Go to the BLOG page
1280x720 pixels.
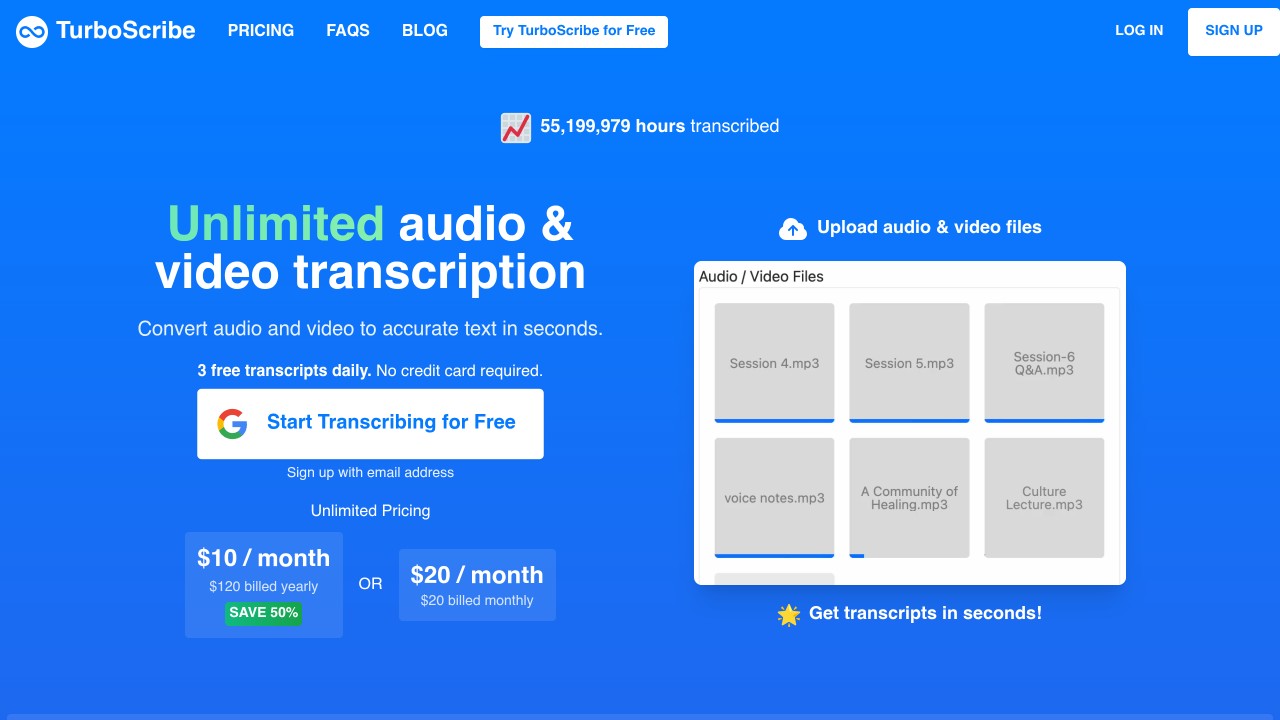pyautogui.click(x=425, y=31)
